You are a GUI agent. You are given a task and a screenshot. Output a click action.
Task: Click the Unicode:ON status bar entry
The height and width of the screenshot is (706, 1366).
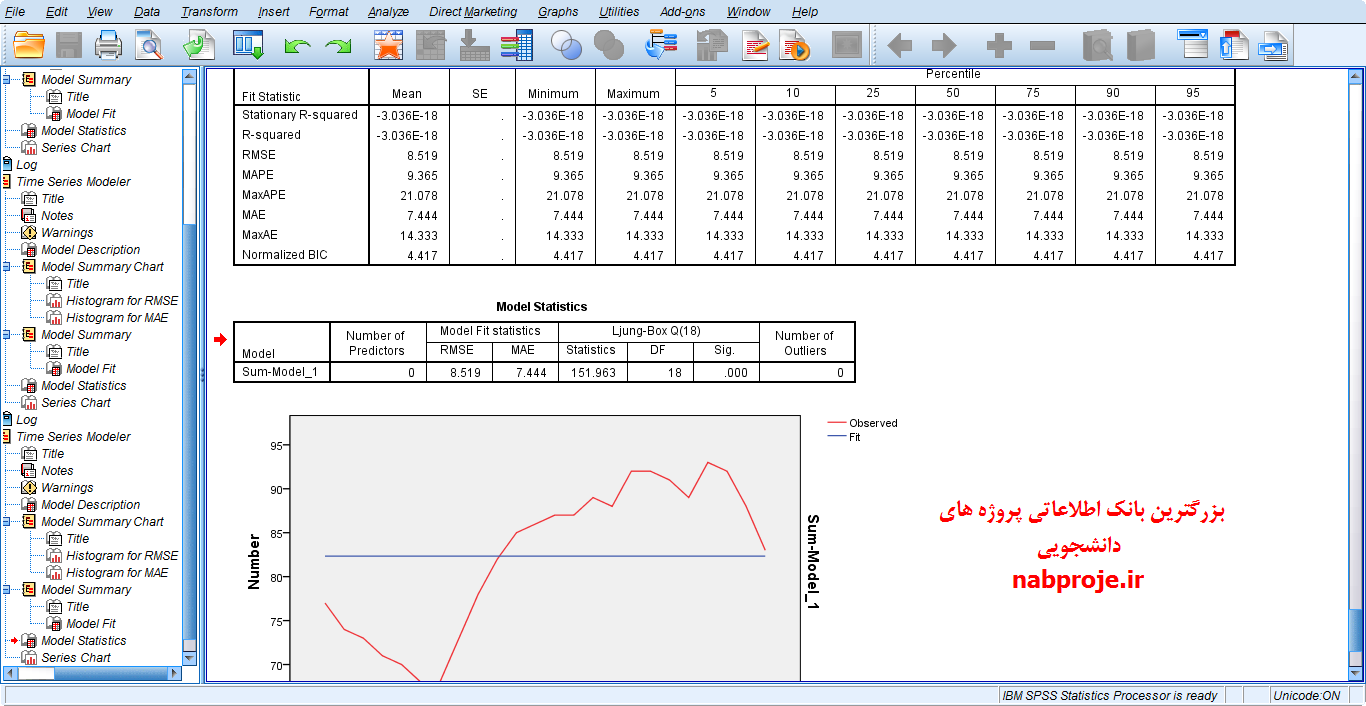[x=1306, y=695]
